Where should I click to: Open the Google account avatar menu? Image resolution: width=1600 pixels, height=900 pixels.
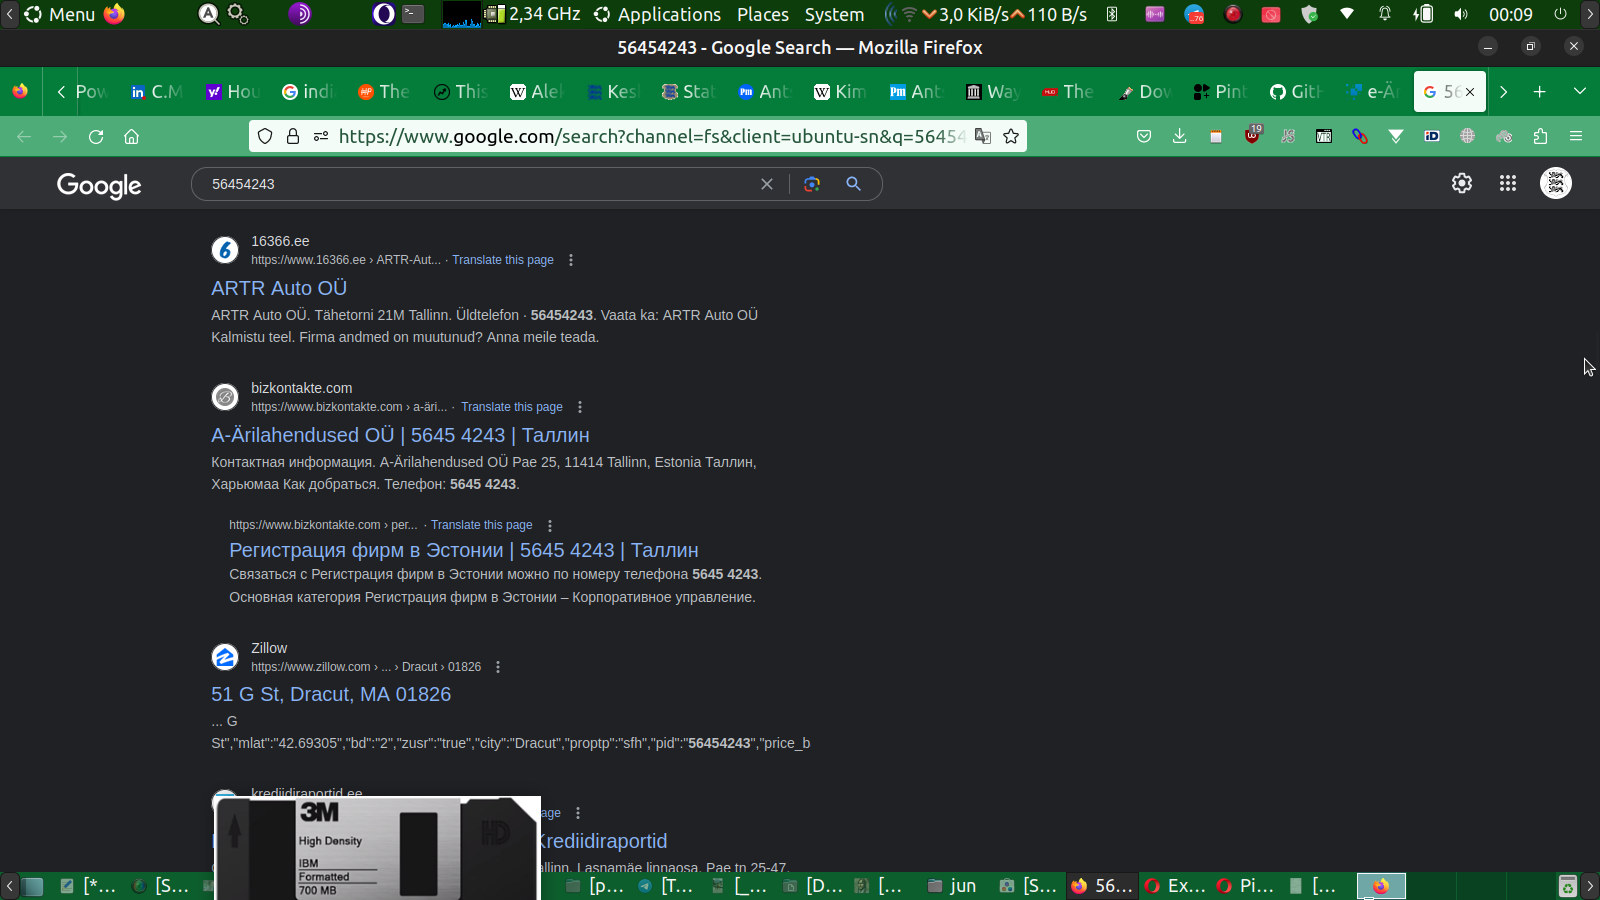point(1556,183)
